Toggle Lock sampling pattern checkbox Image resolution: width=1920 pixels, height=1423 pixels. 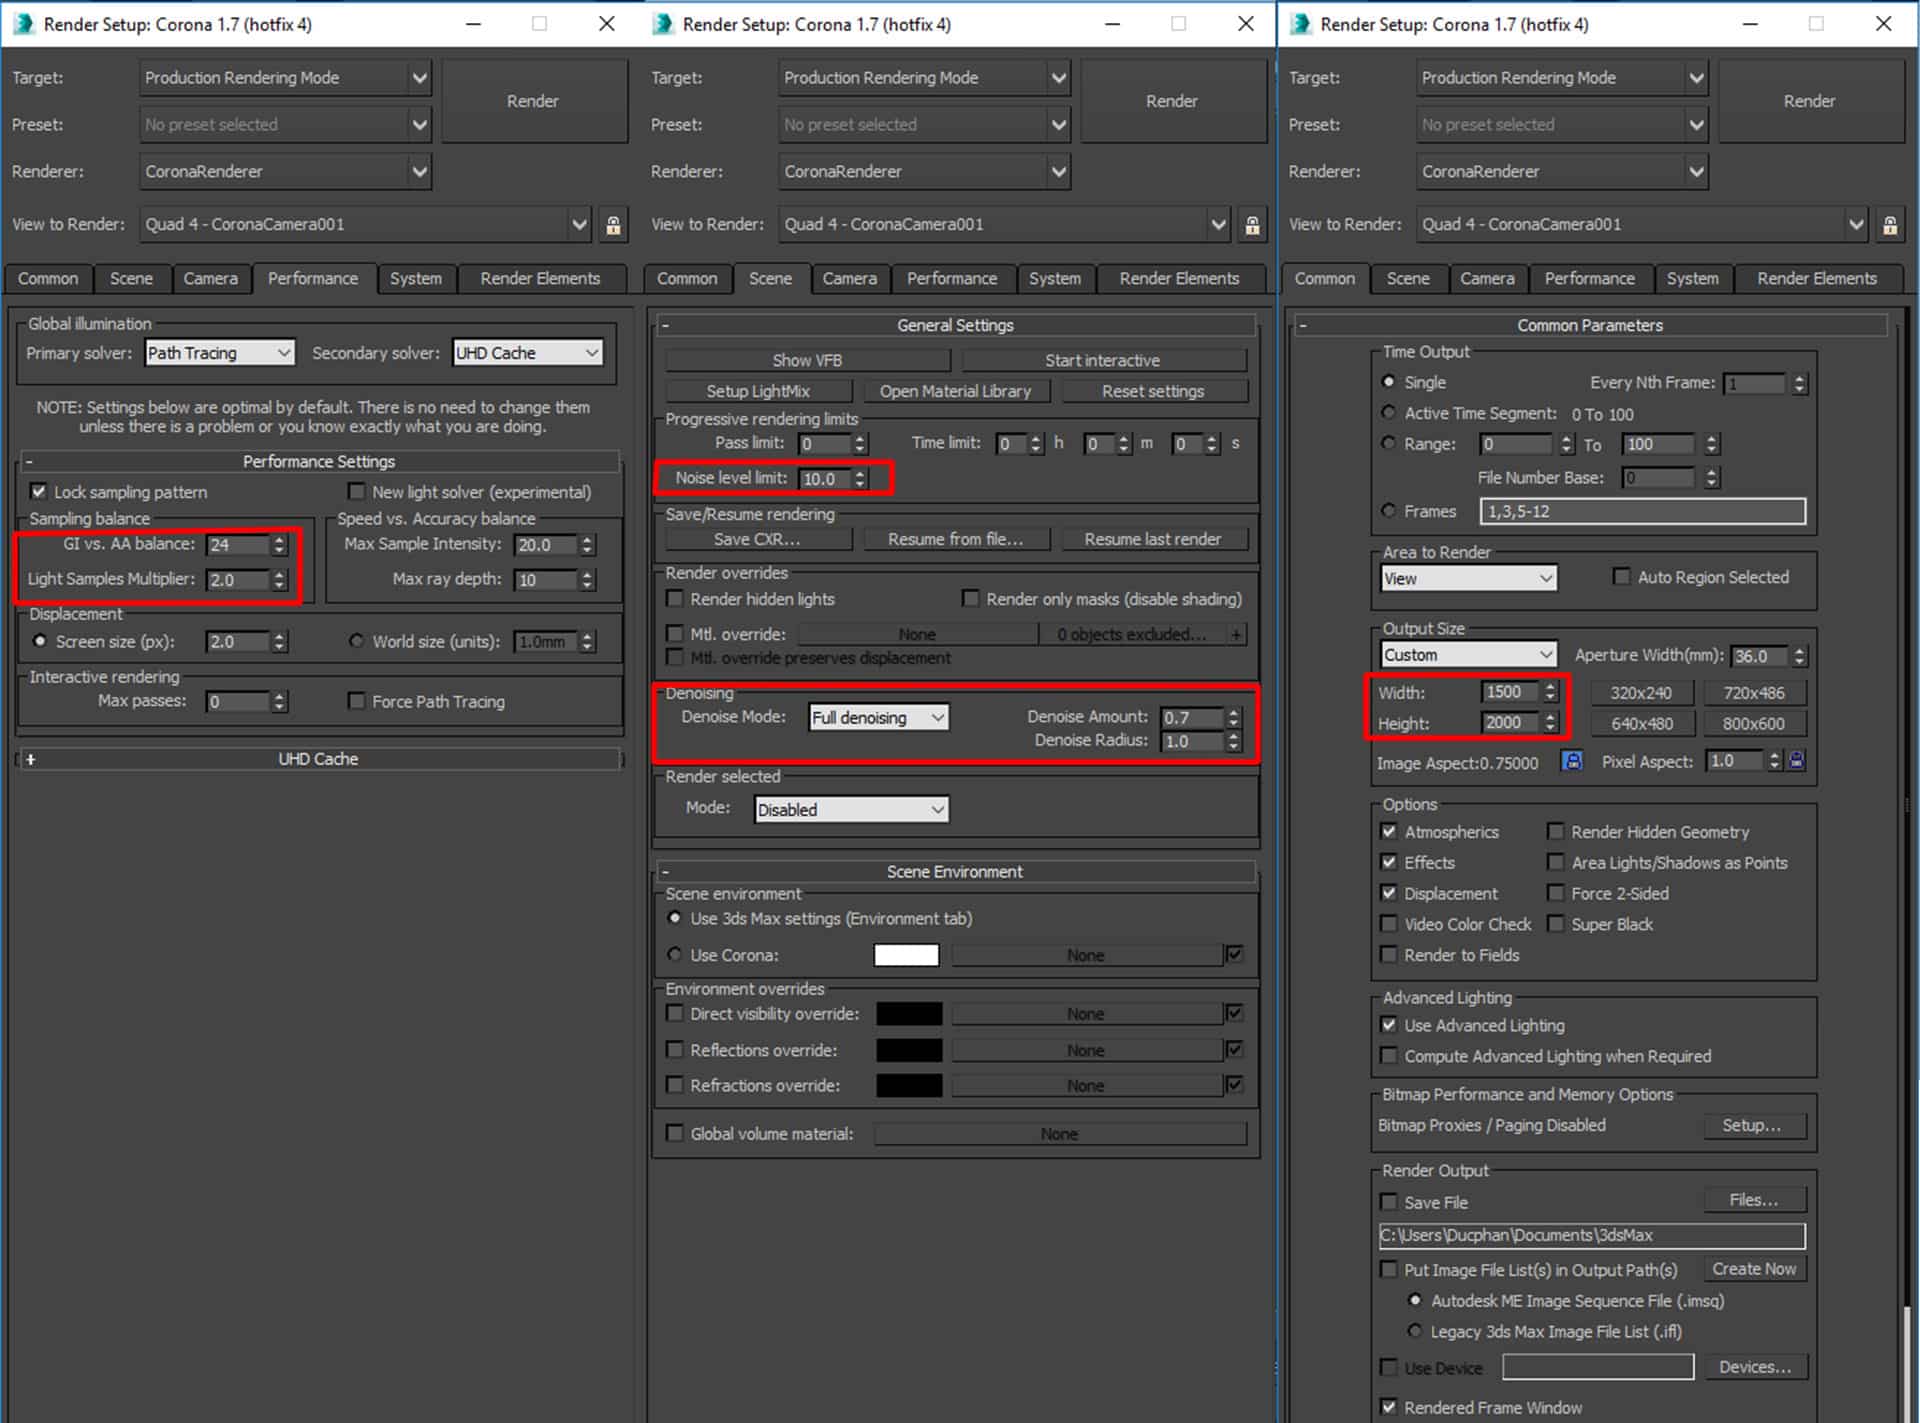pos(38,492)
